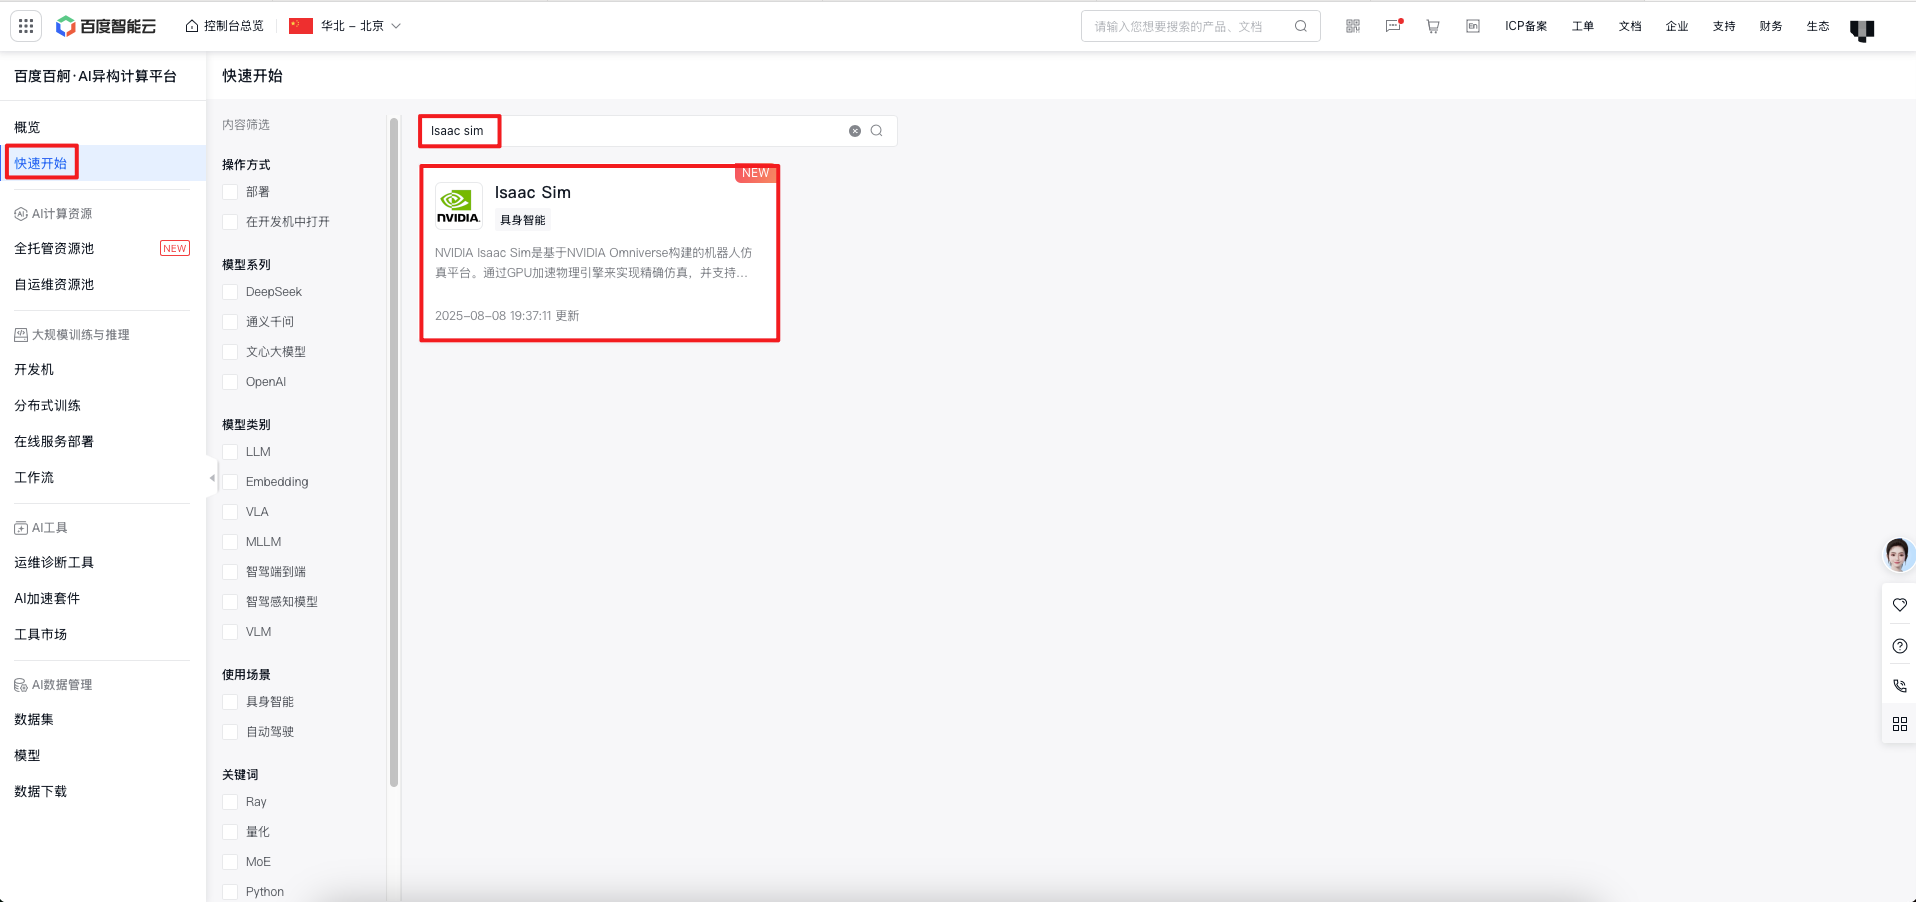The width and height of the screenshot is (1916, 902).
Task: Open the user account avatar menu
Action: pos(1861,29)
